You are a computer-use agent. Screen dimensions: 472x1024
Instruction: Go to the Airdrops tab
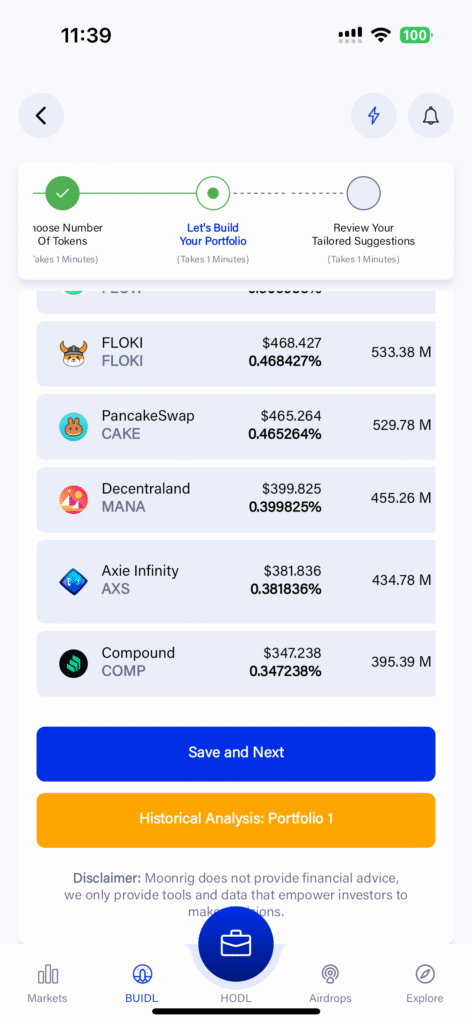pyautogui.click(x=330, y=984)
